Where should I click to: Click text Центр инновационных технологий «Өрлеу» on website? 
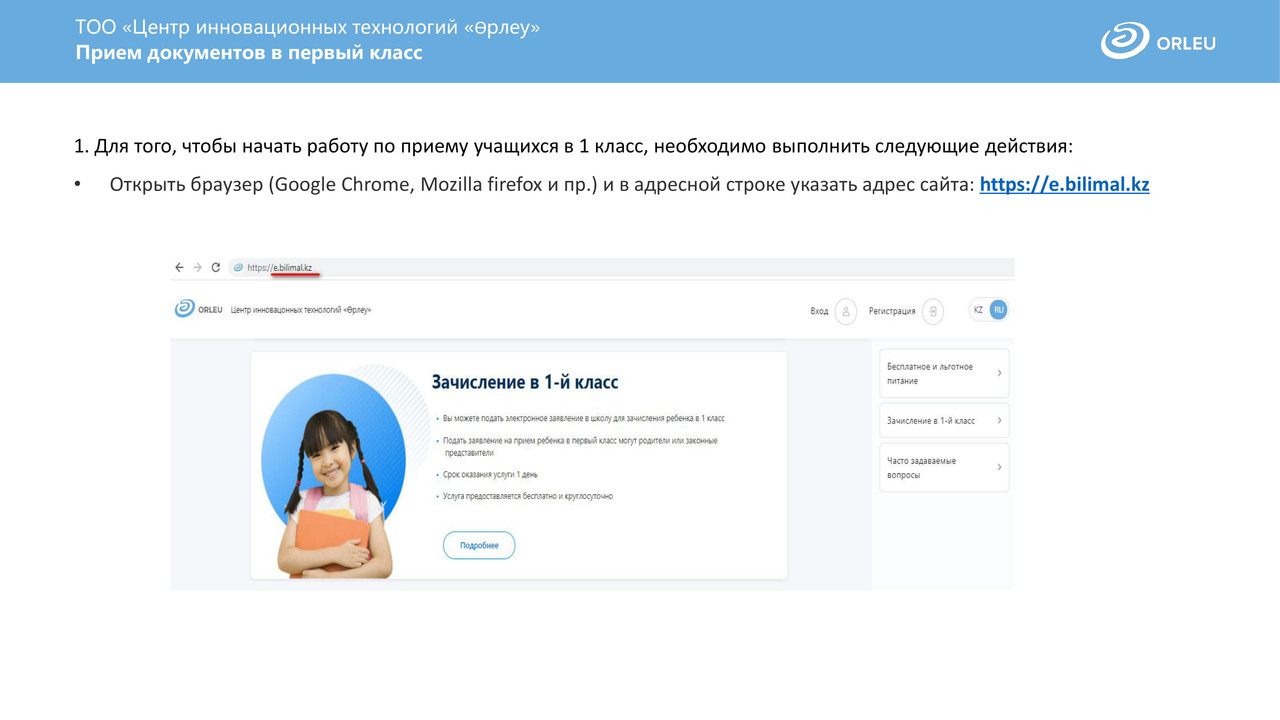pos(301,310)
